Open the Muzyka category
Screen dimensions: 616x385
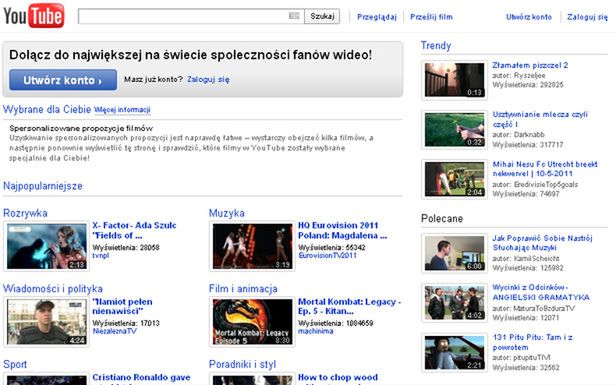coord(227,213)
